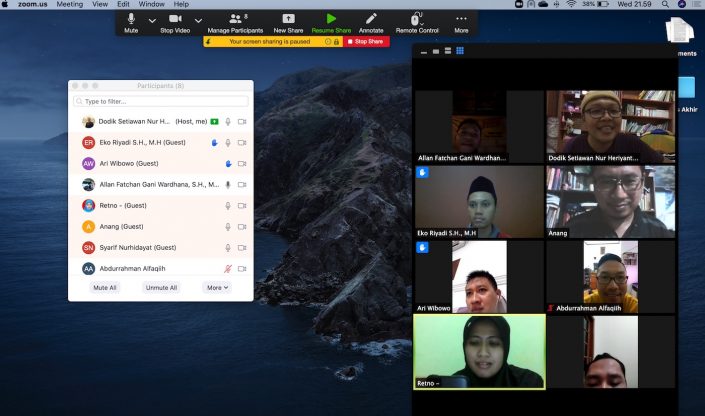Click the Remote Control mouse icon
Screen dimensions: 705x416
(x=416, y=19)
